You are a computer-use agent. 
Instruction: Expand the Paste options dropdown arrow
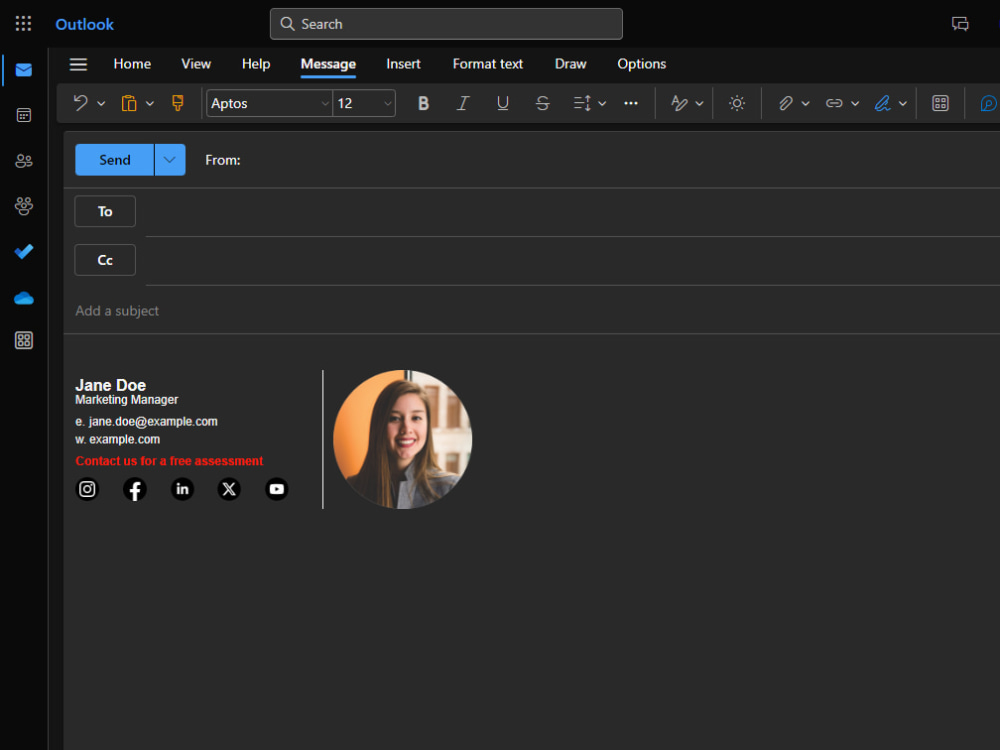point(150,103)
